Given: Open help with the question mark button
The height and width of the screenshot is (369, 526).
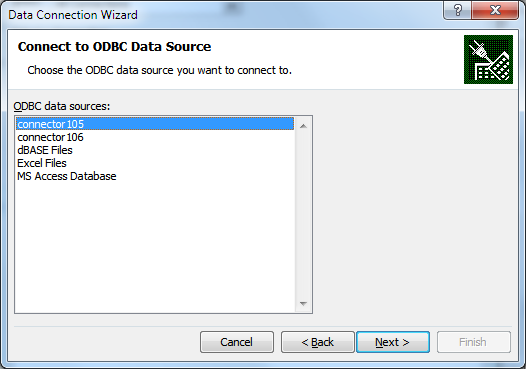Looking at the screenshot, I should 458,10.
